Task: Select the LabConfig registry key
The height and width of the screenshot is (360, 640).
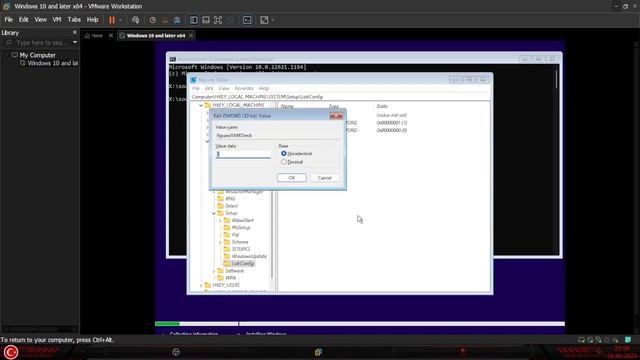Action: click(x=243, y=264)
